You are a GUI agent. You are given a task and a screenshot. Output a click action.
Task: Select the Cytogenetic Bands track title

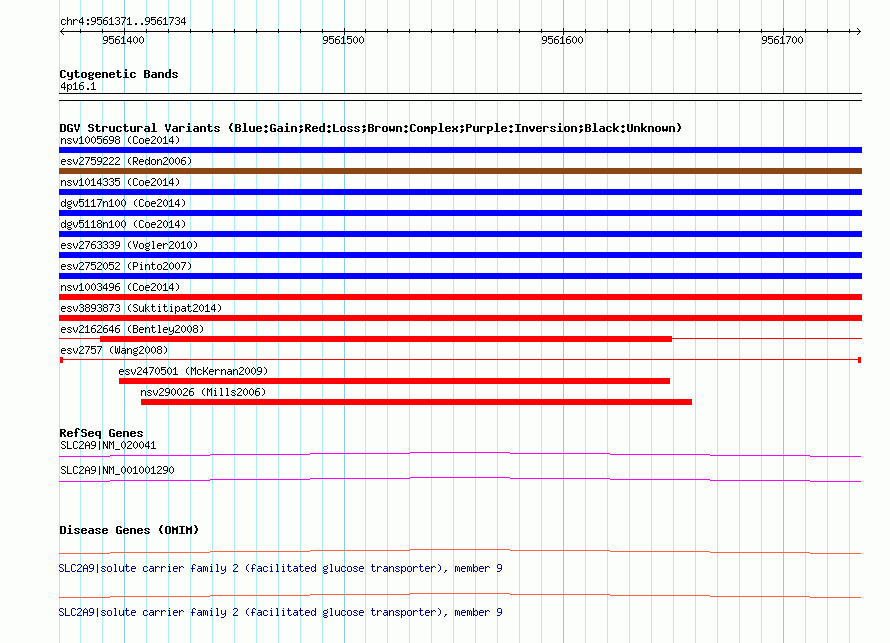pos(119,74)
